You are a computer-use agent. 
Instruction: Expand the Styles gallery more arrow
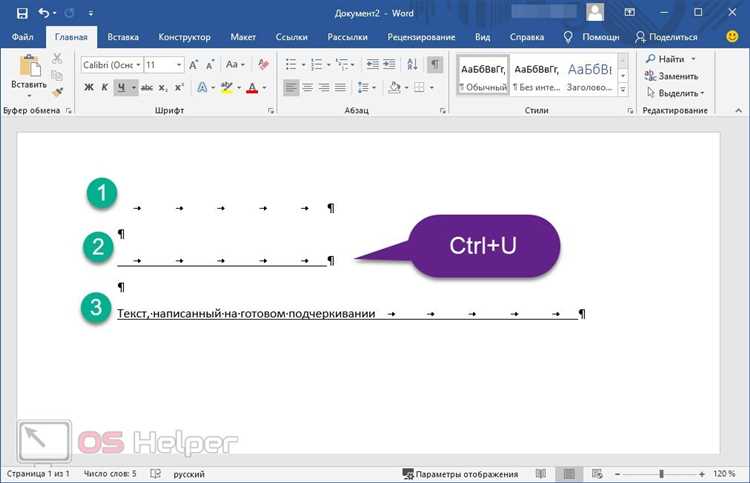(x=623, y=89)
